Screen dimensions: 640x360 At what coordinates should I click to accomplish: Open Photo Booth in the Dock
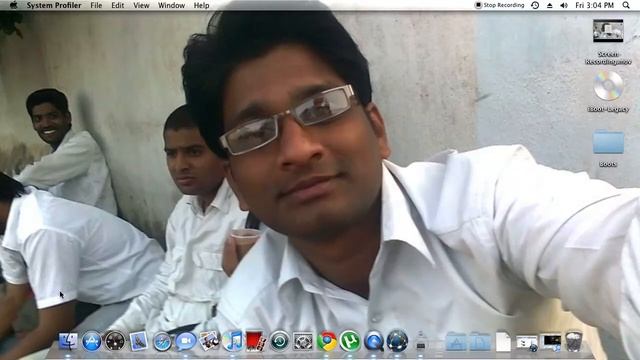pos(256,341)
